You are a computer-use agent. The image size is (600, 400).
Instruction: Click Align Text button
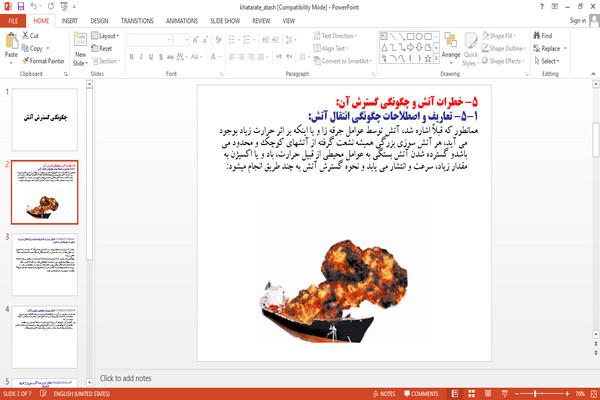[x=331, y=48]
